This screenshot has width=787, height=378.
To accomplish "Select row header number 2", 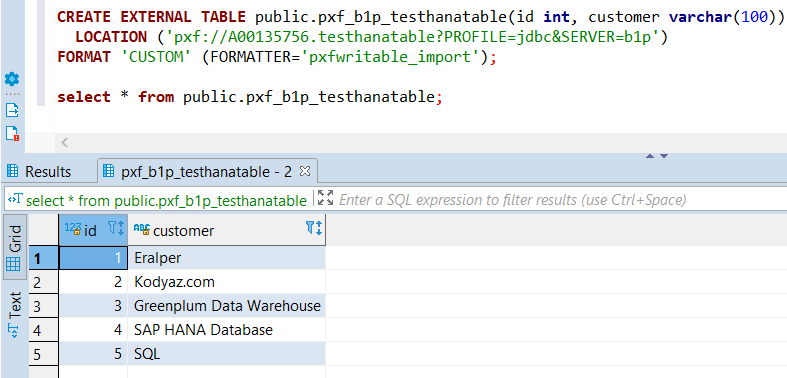I will coord(44,282).
